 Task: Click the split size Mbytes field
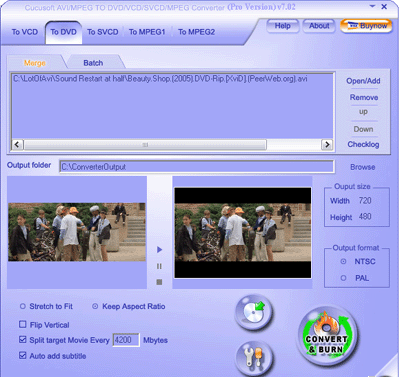point(126,340)
